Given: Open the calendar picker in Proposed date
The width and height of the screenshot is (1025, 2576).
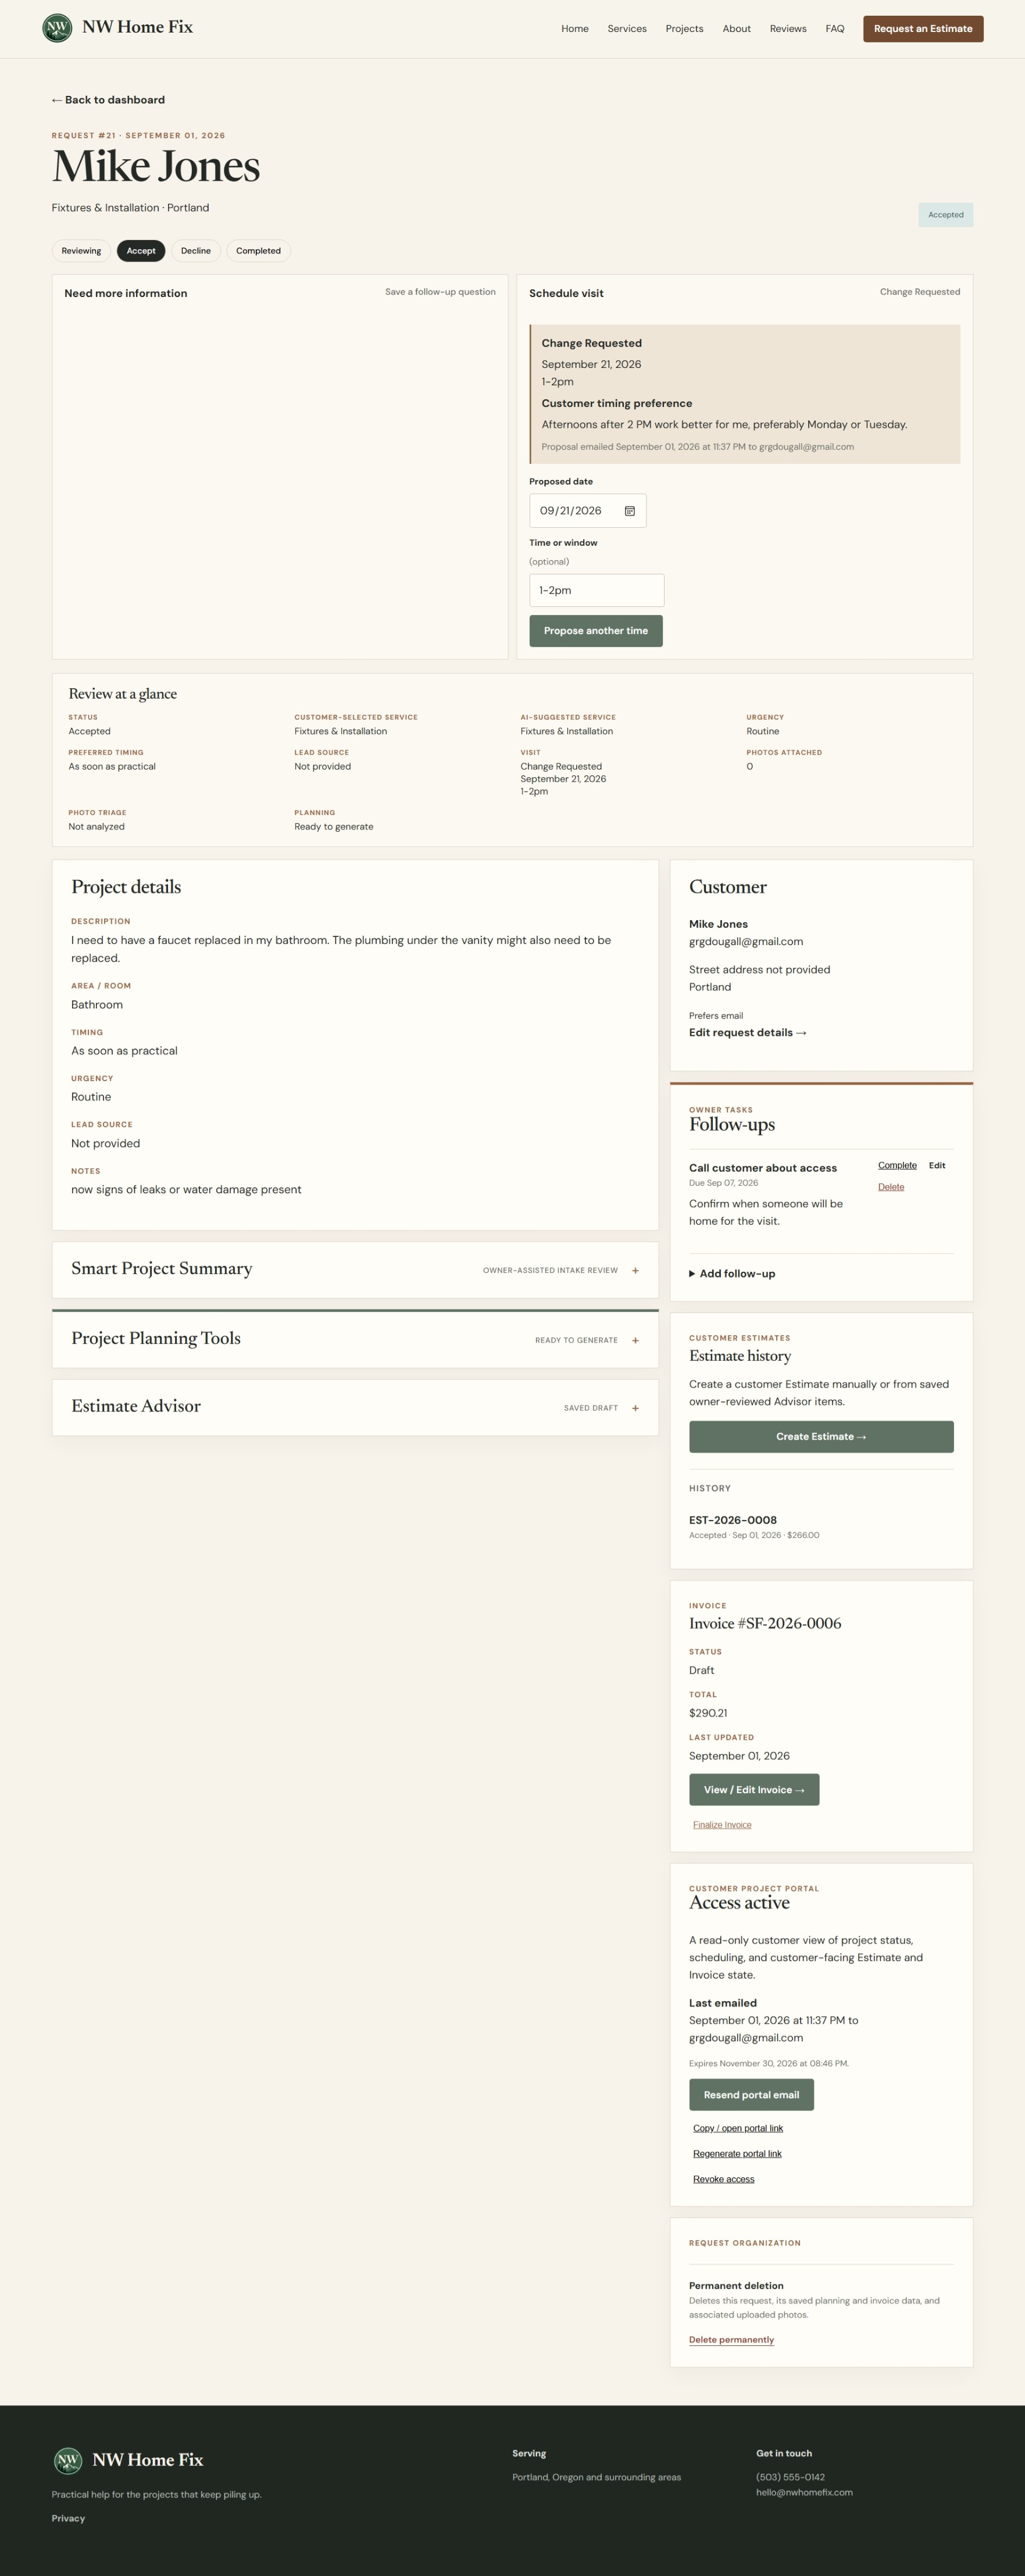Looking at the screenshot, I should [x=630, y=511].
